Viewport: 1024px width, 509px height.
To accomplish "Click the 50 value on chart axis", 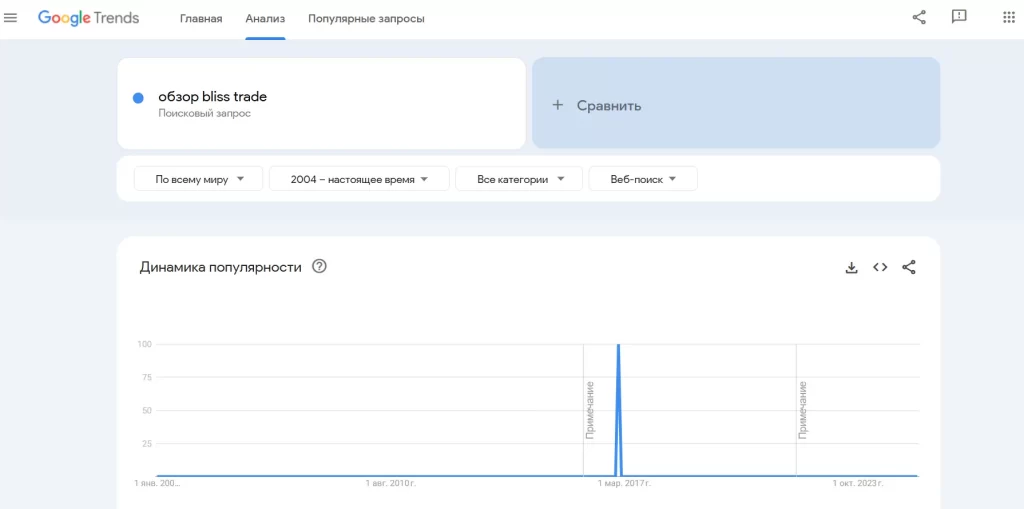I will point(145,410).
